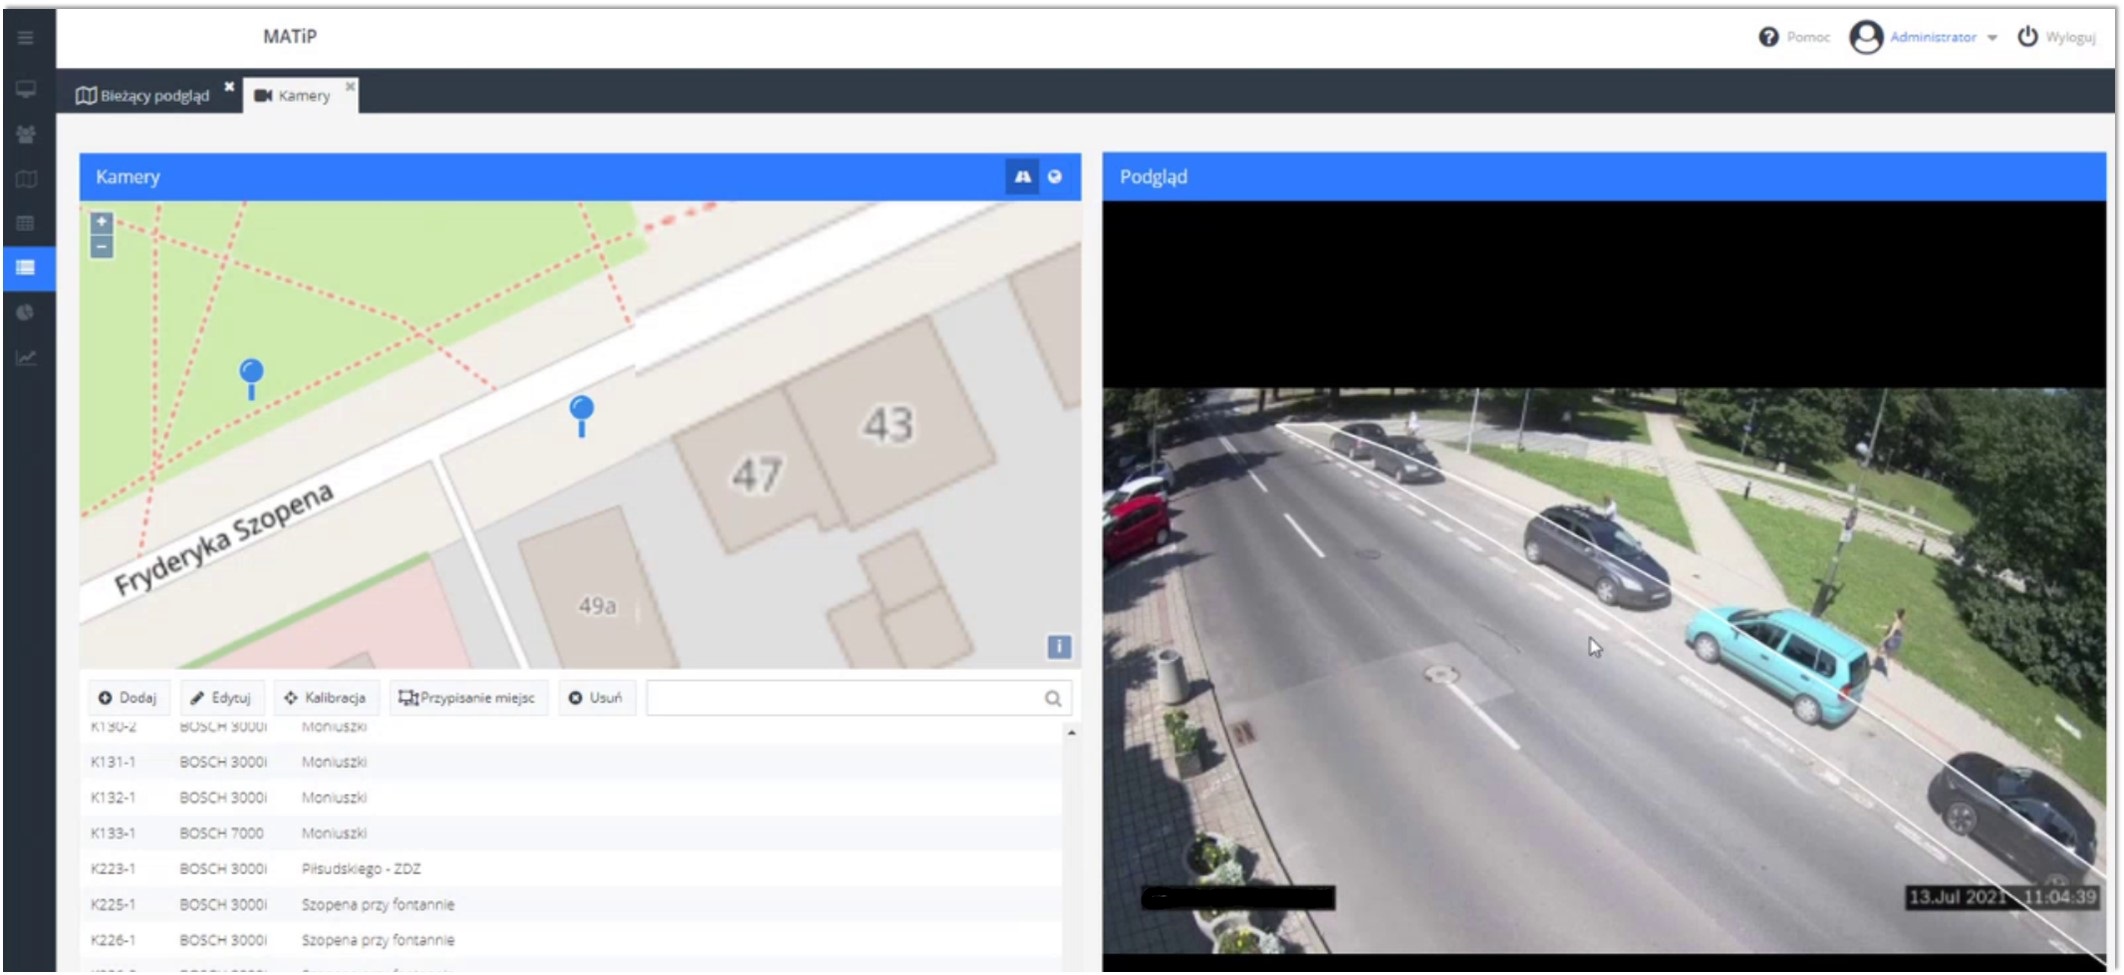
Task: Select the K131-1 camera row
Action: coord(571,762)
